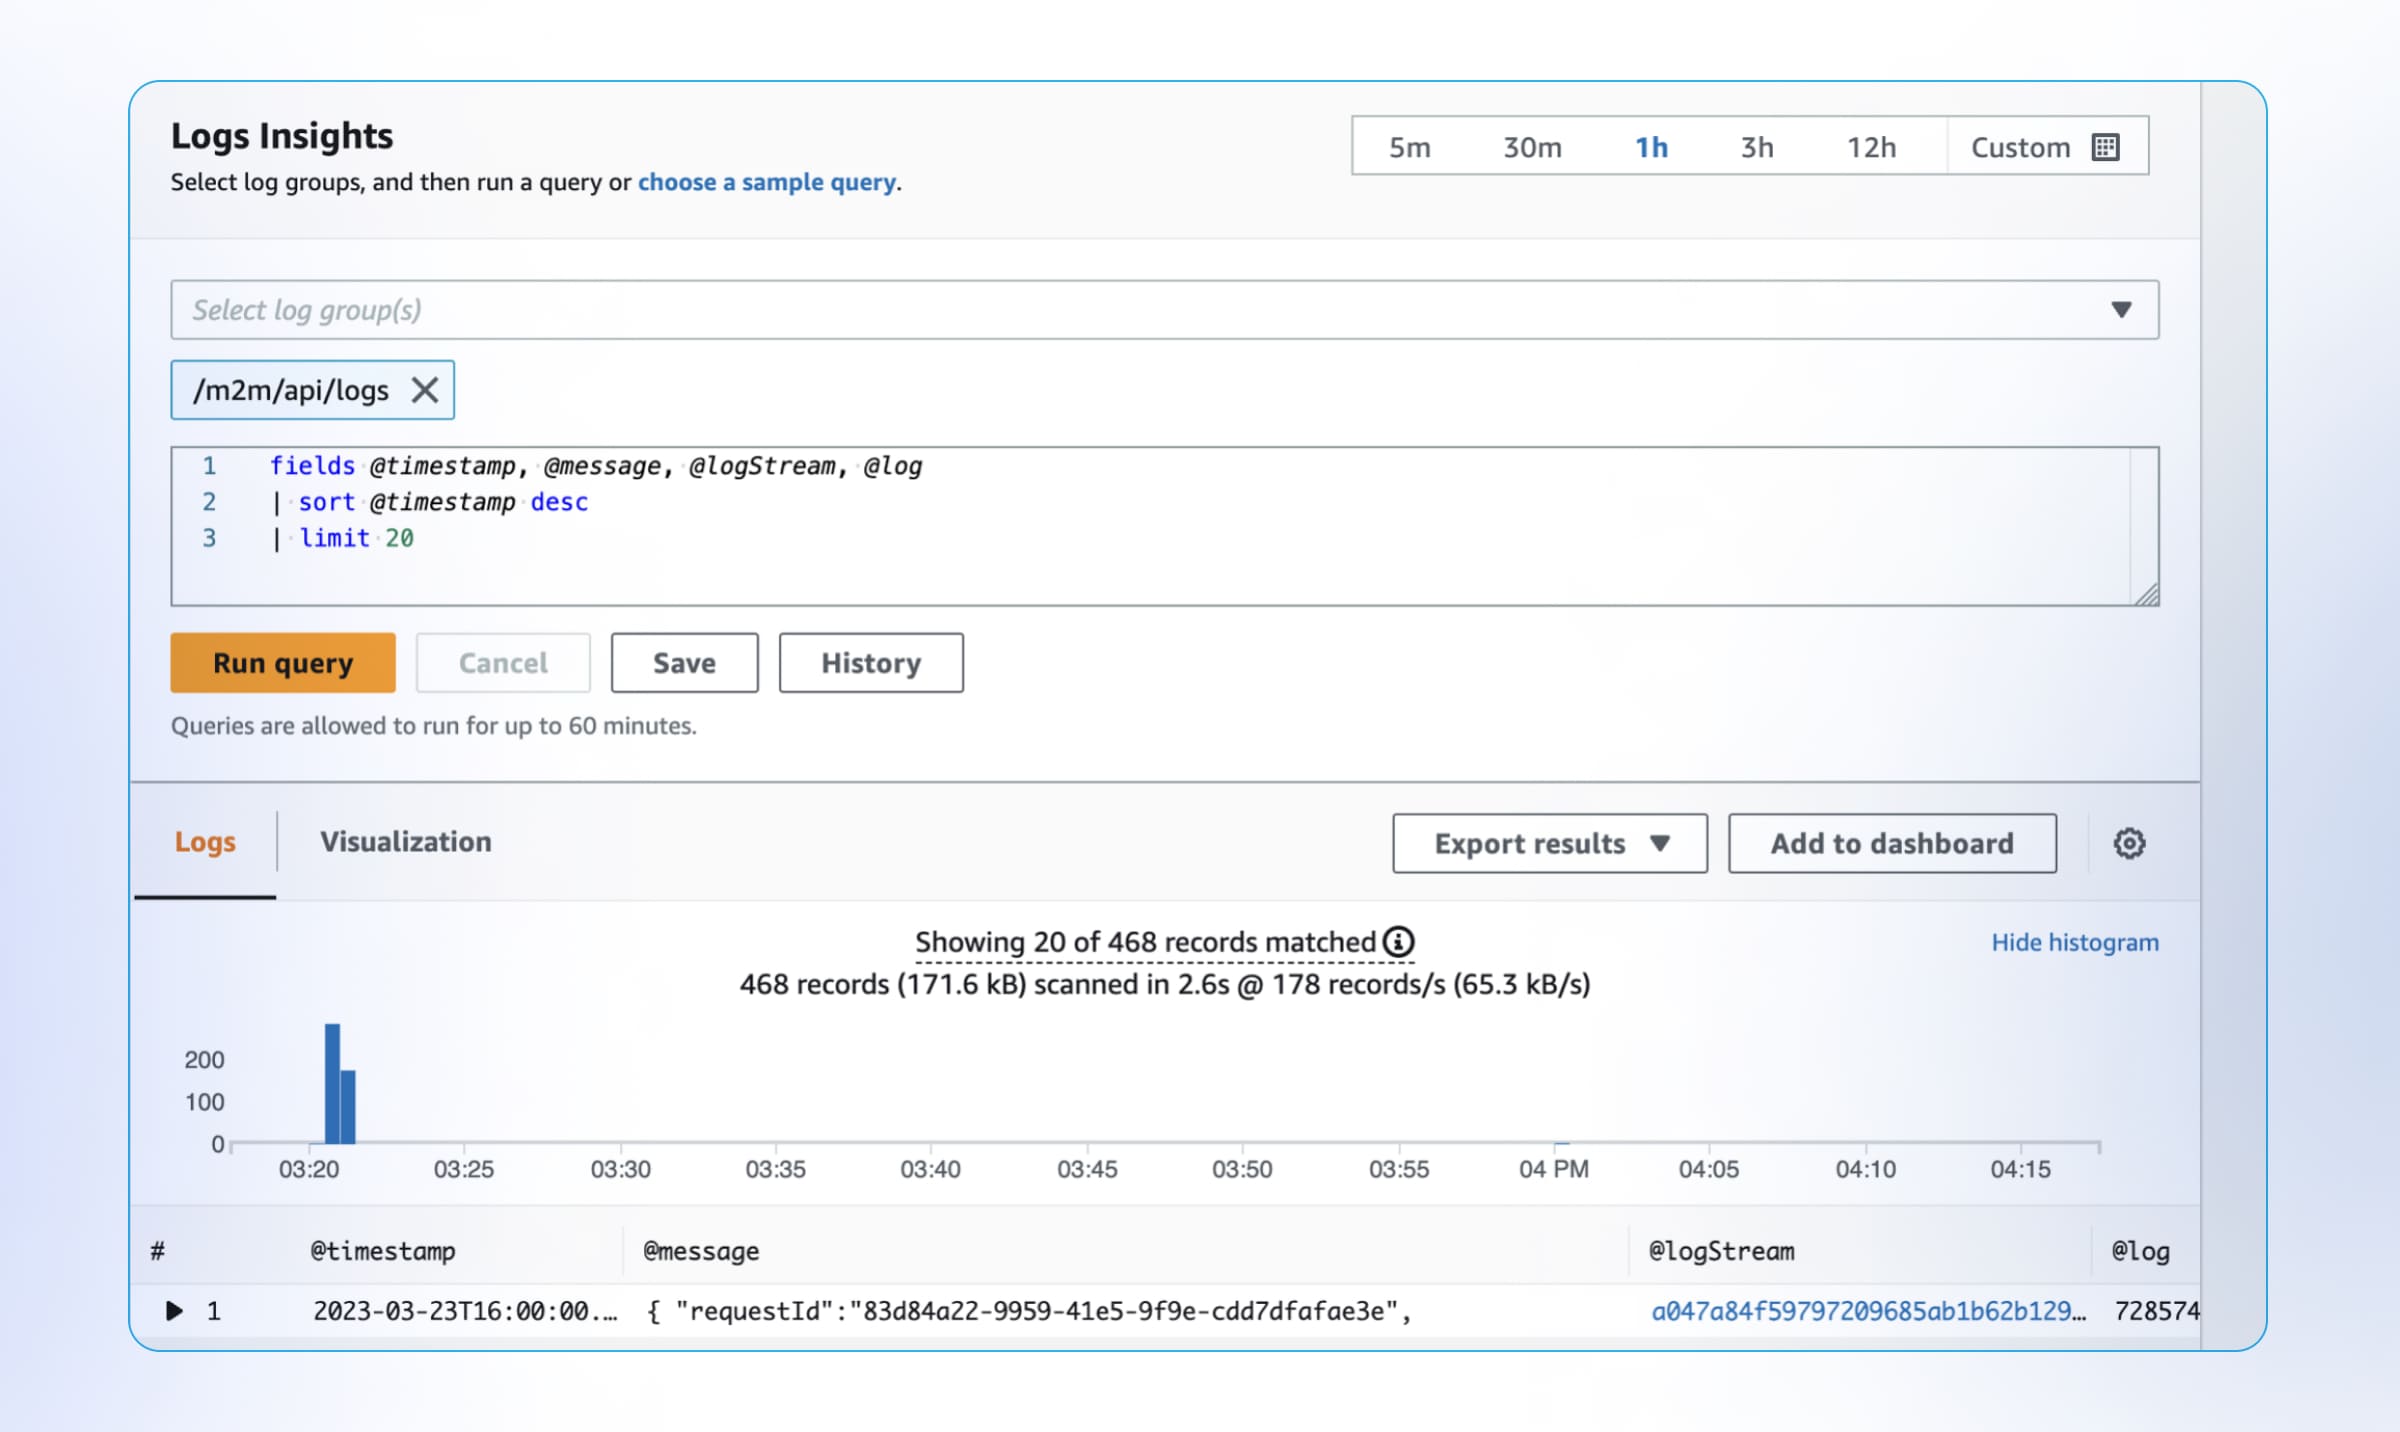Open the Export results dropdown

(x=1550, y=843)
